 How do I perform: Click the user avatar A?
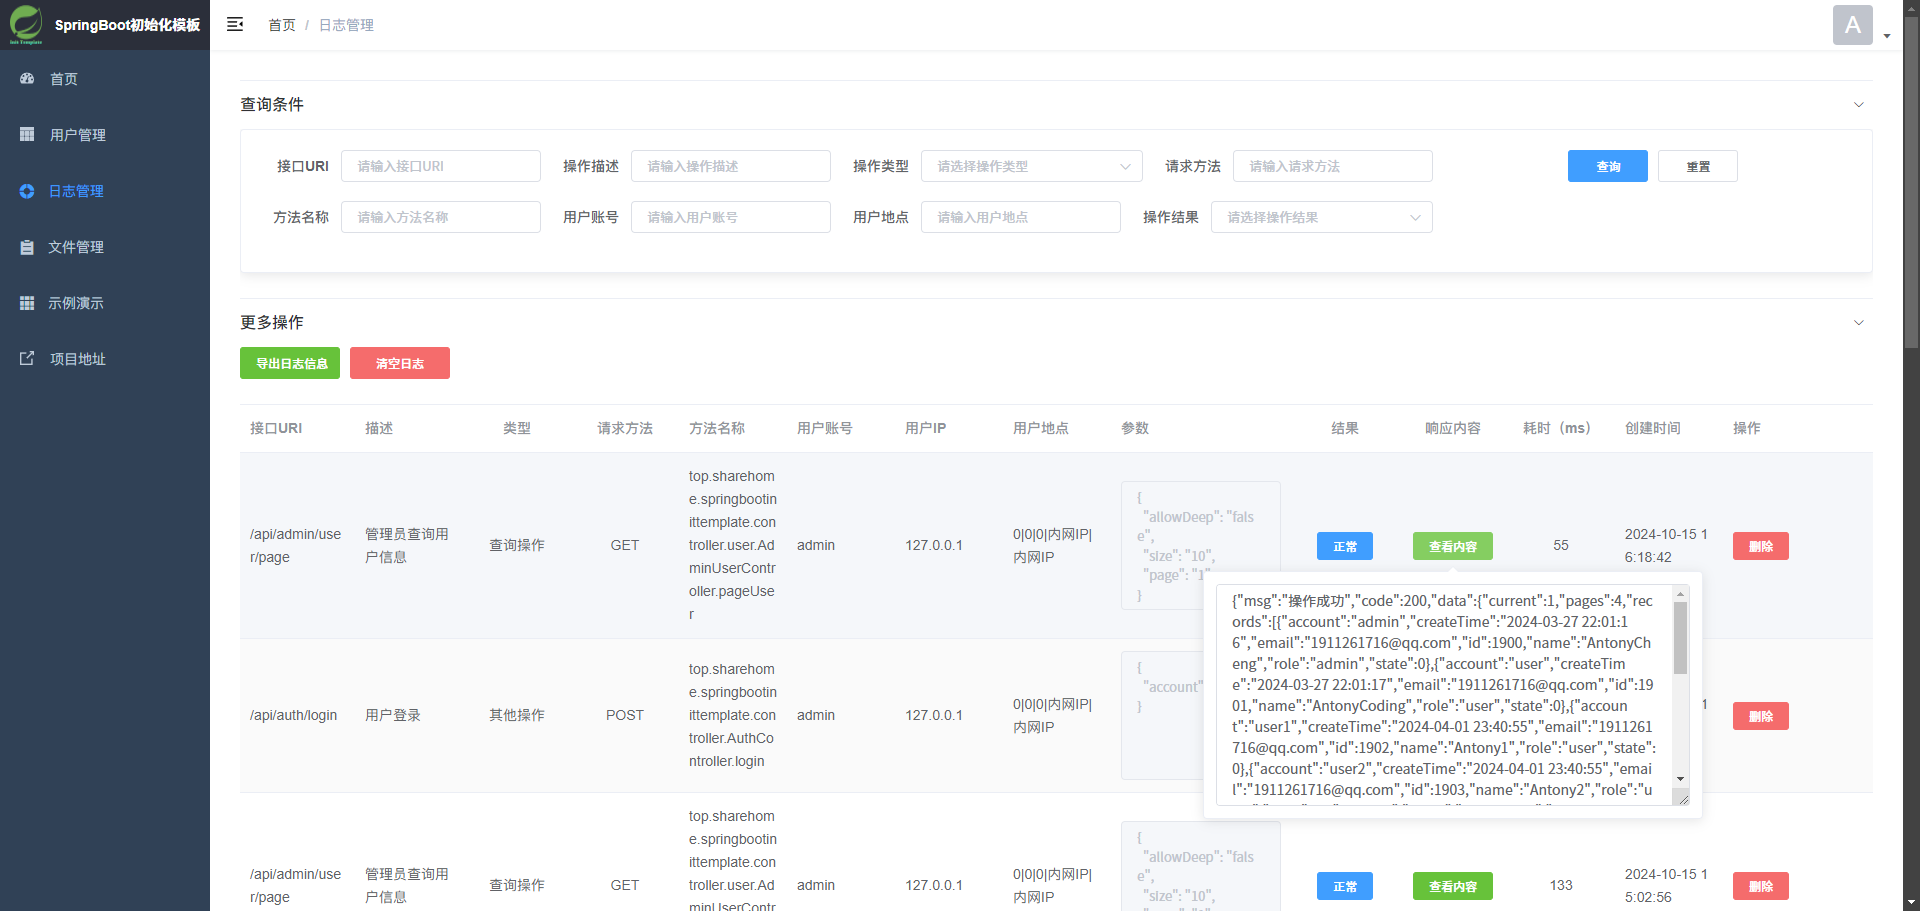point(1853,25)
